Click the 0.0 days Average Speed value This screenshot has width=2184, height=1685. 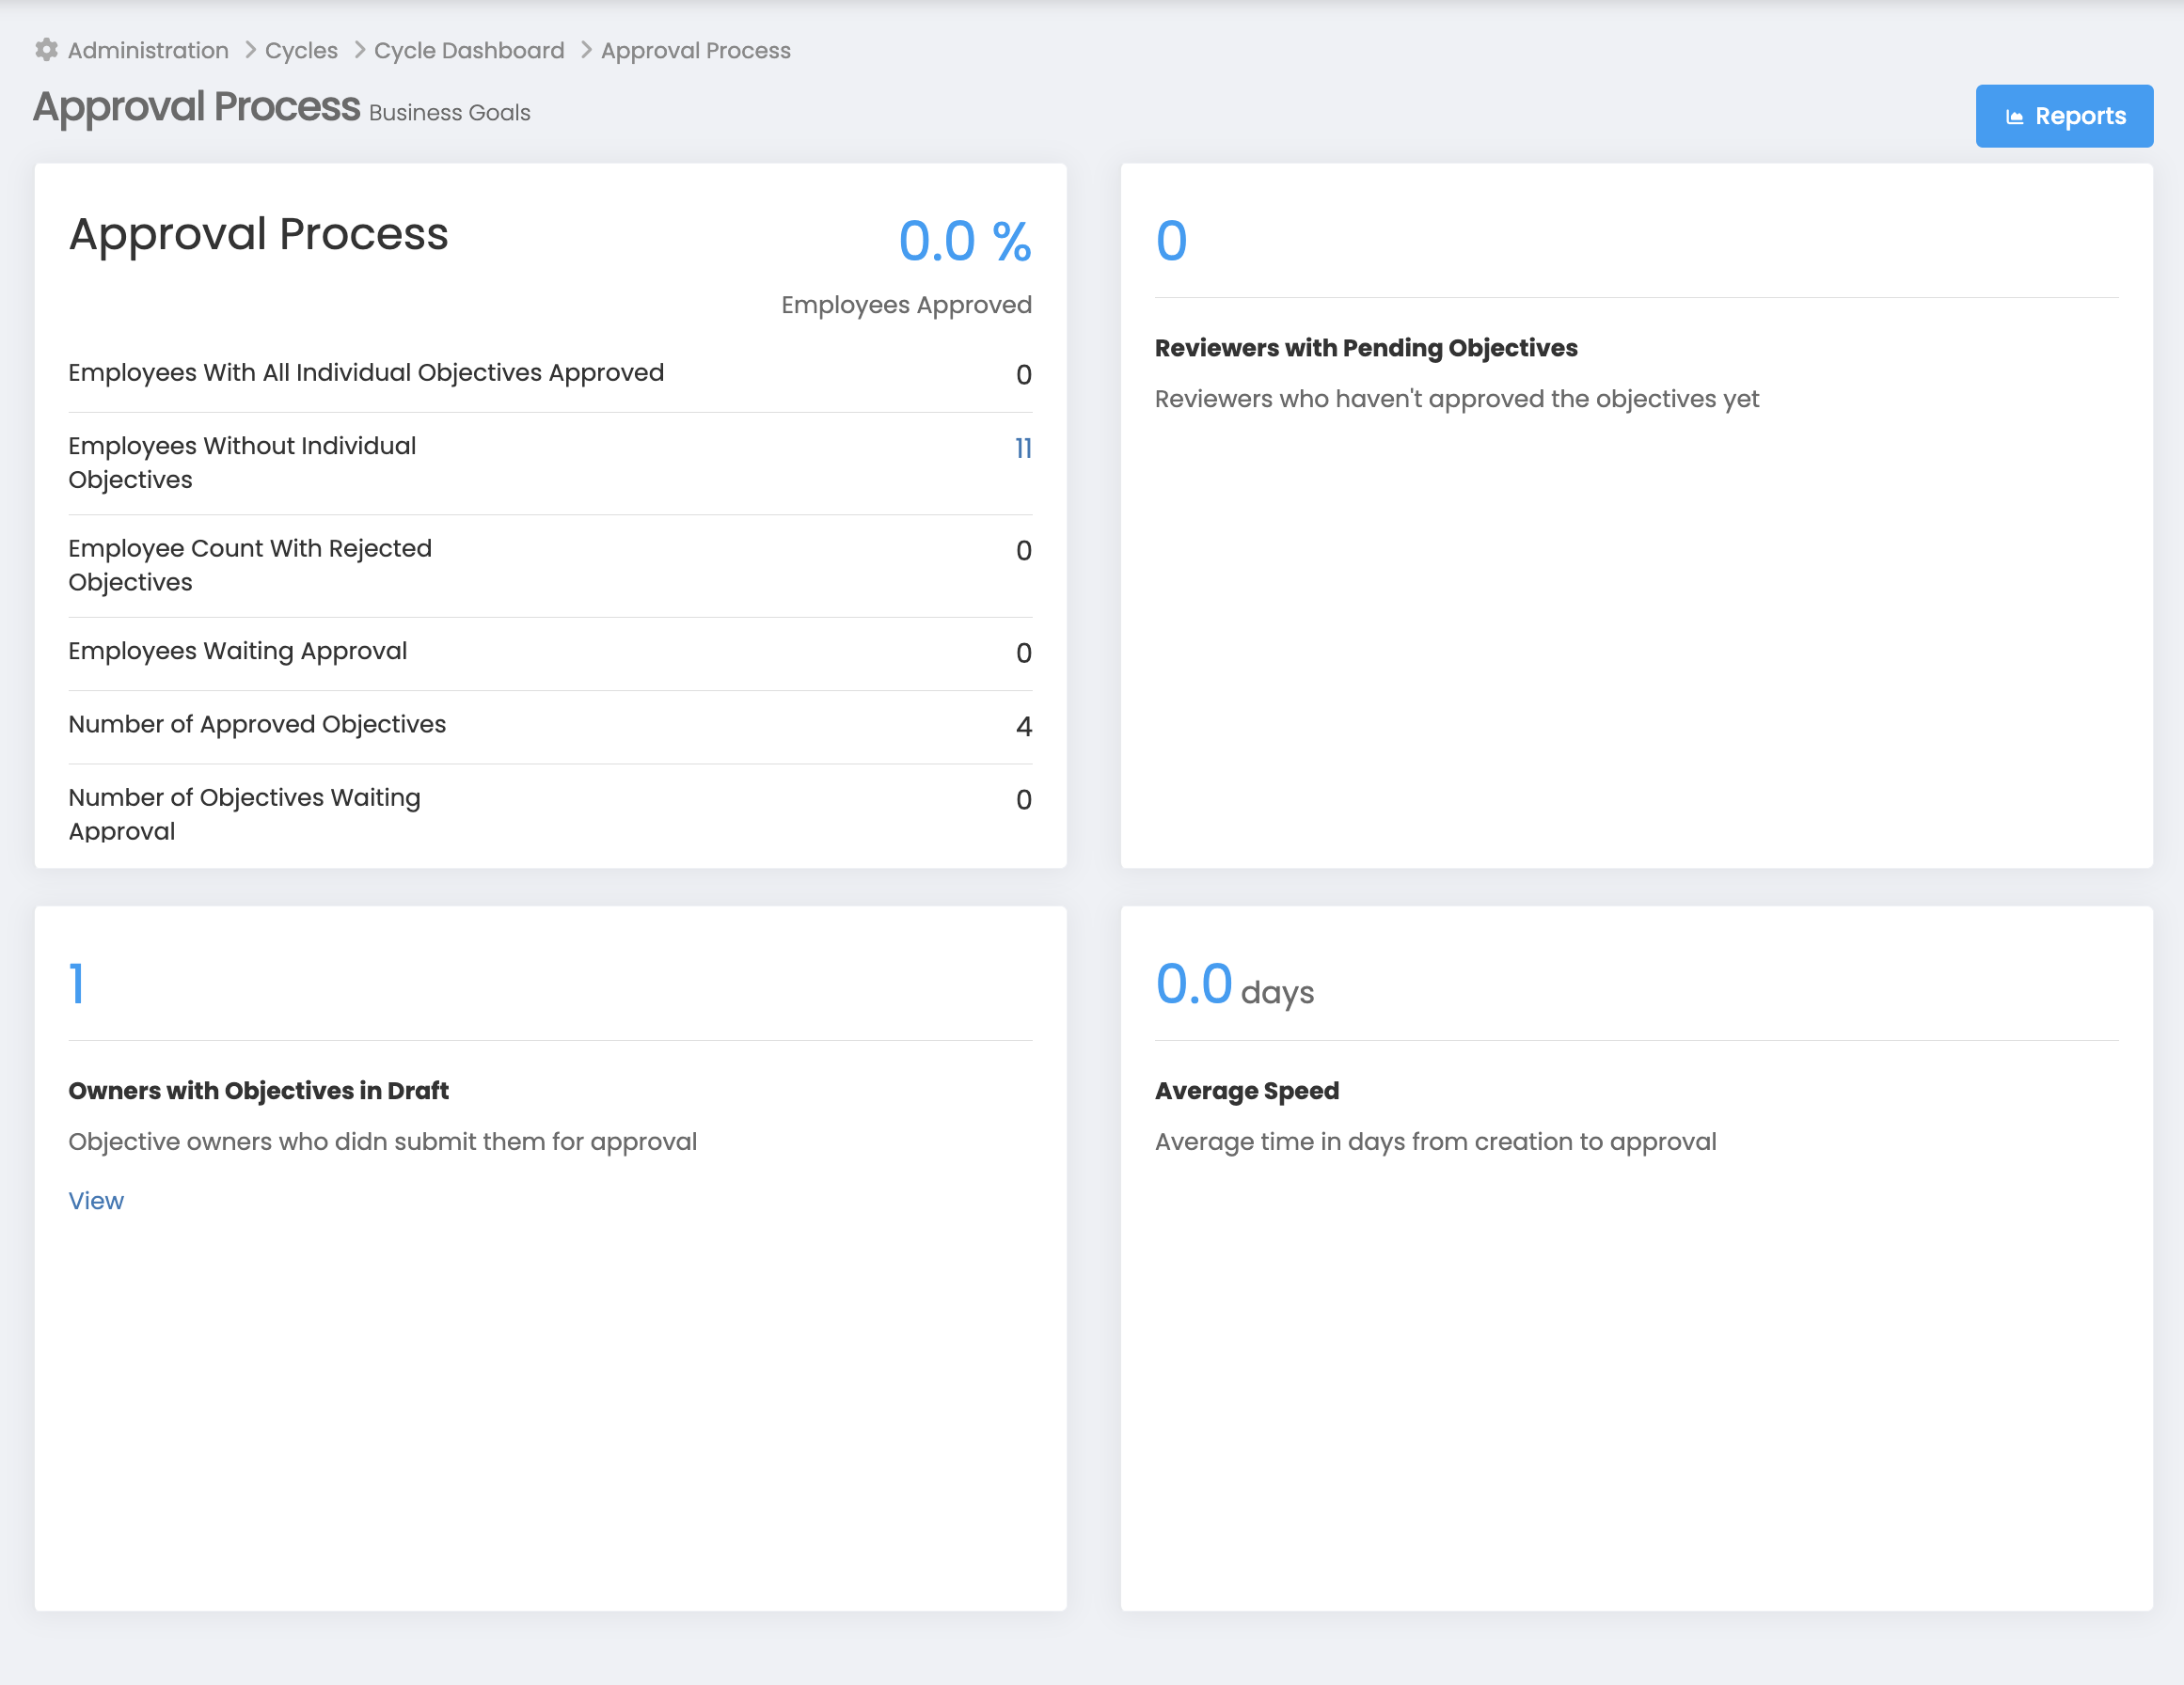(1194, 984)
